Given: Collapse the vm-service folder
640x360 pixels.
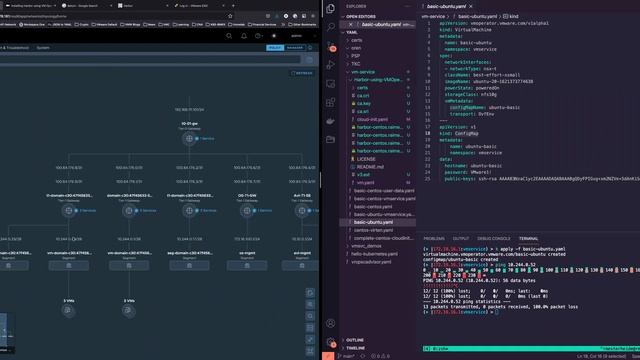Looking at the screenshot, I should pos(363,72).
